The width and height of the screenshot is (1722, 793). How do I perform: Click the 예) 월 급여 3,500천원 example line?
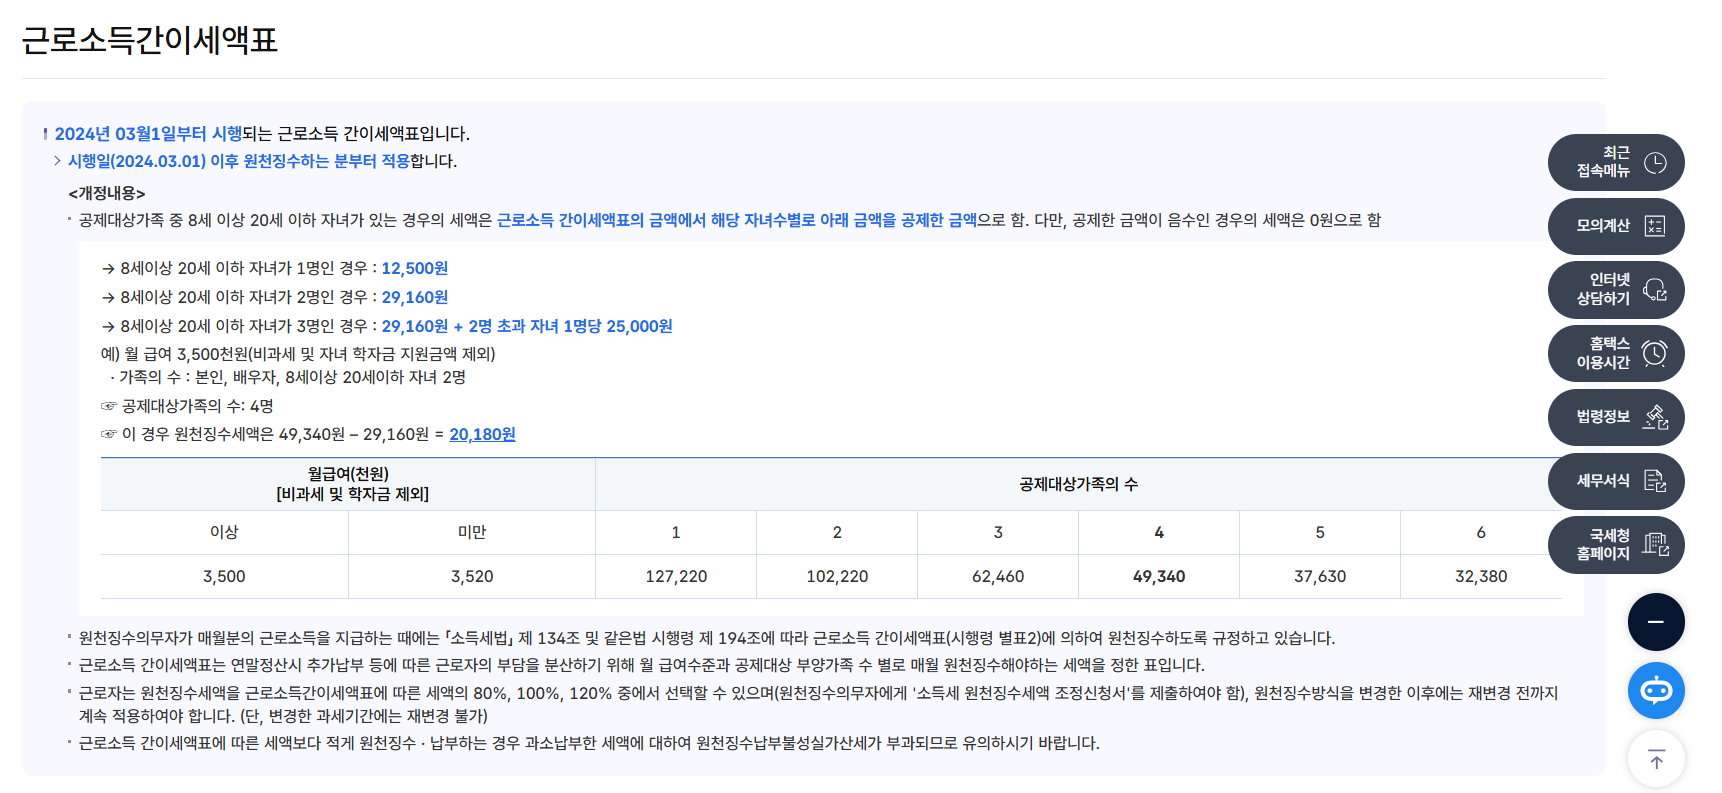(298, 354)
